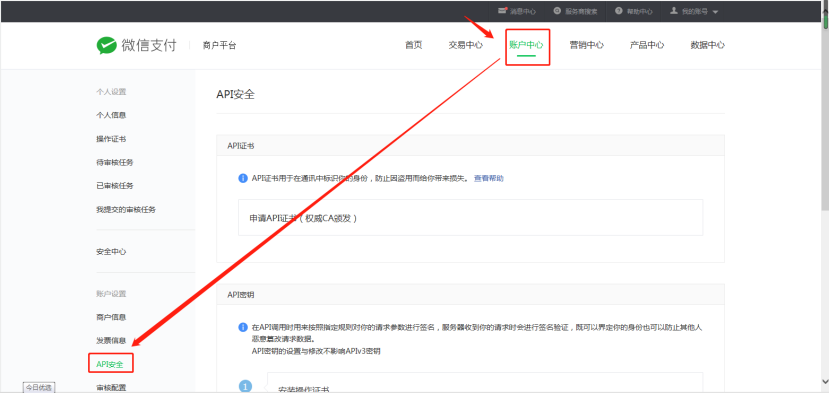830x394 pixels.
Task: Click the 我的账号 user silhouette icon
Action: tap(674, 11)
